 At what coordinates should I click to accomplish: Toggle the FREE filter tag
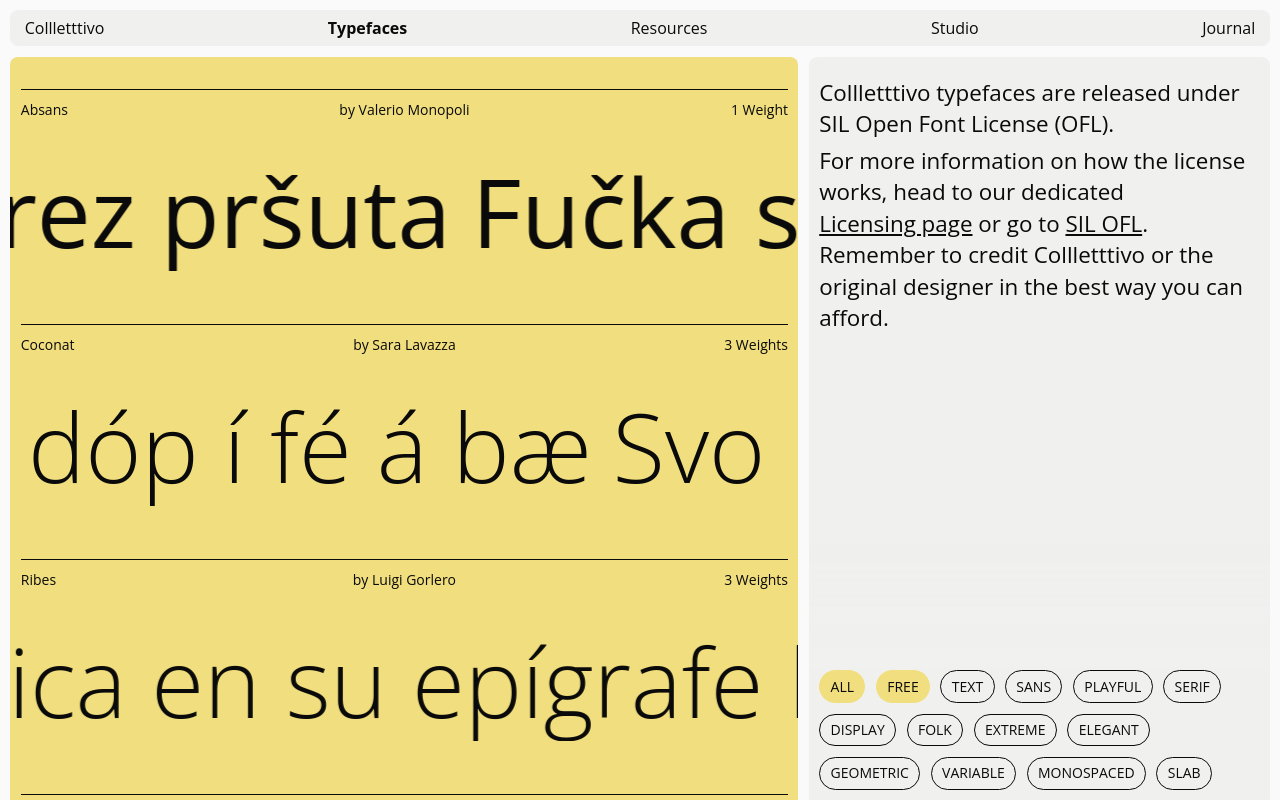(x=903, y=687)
